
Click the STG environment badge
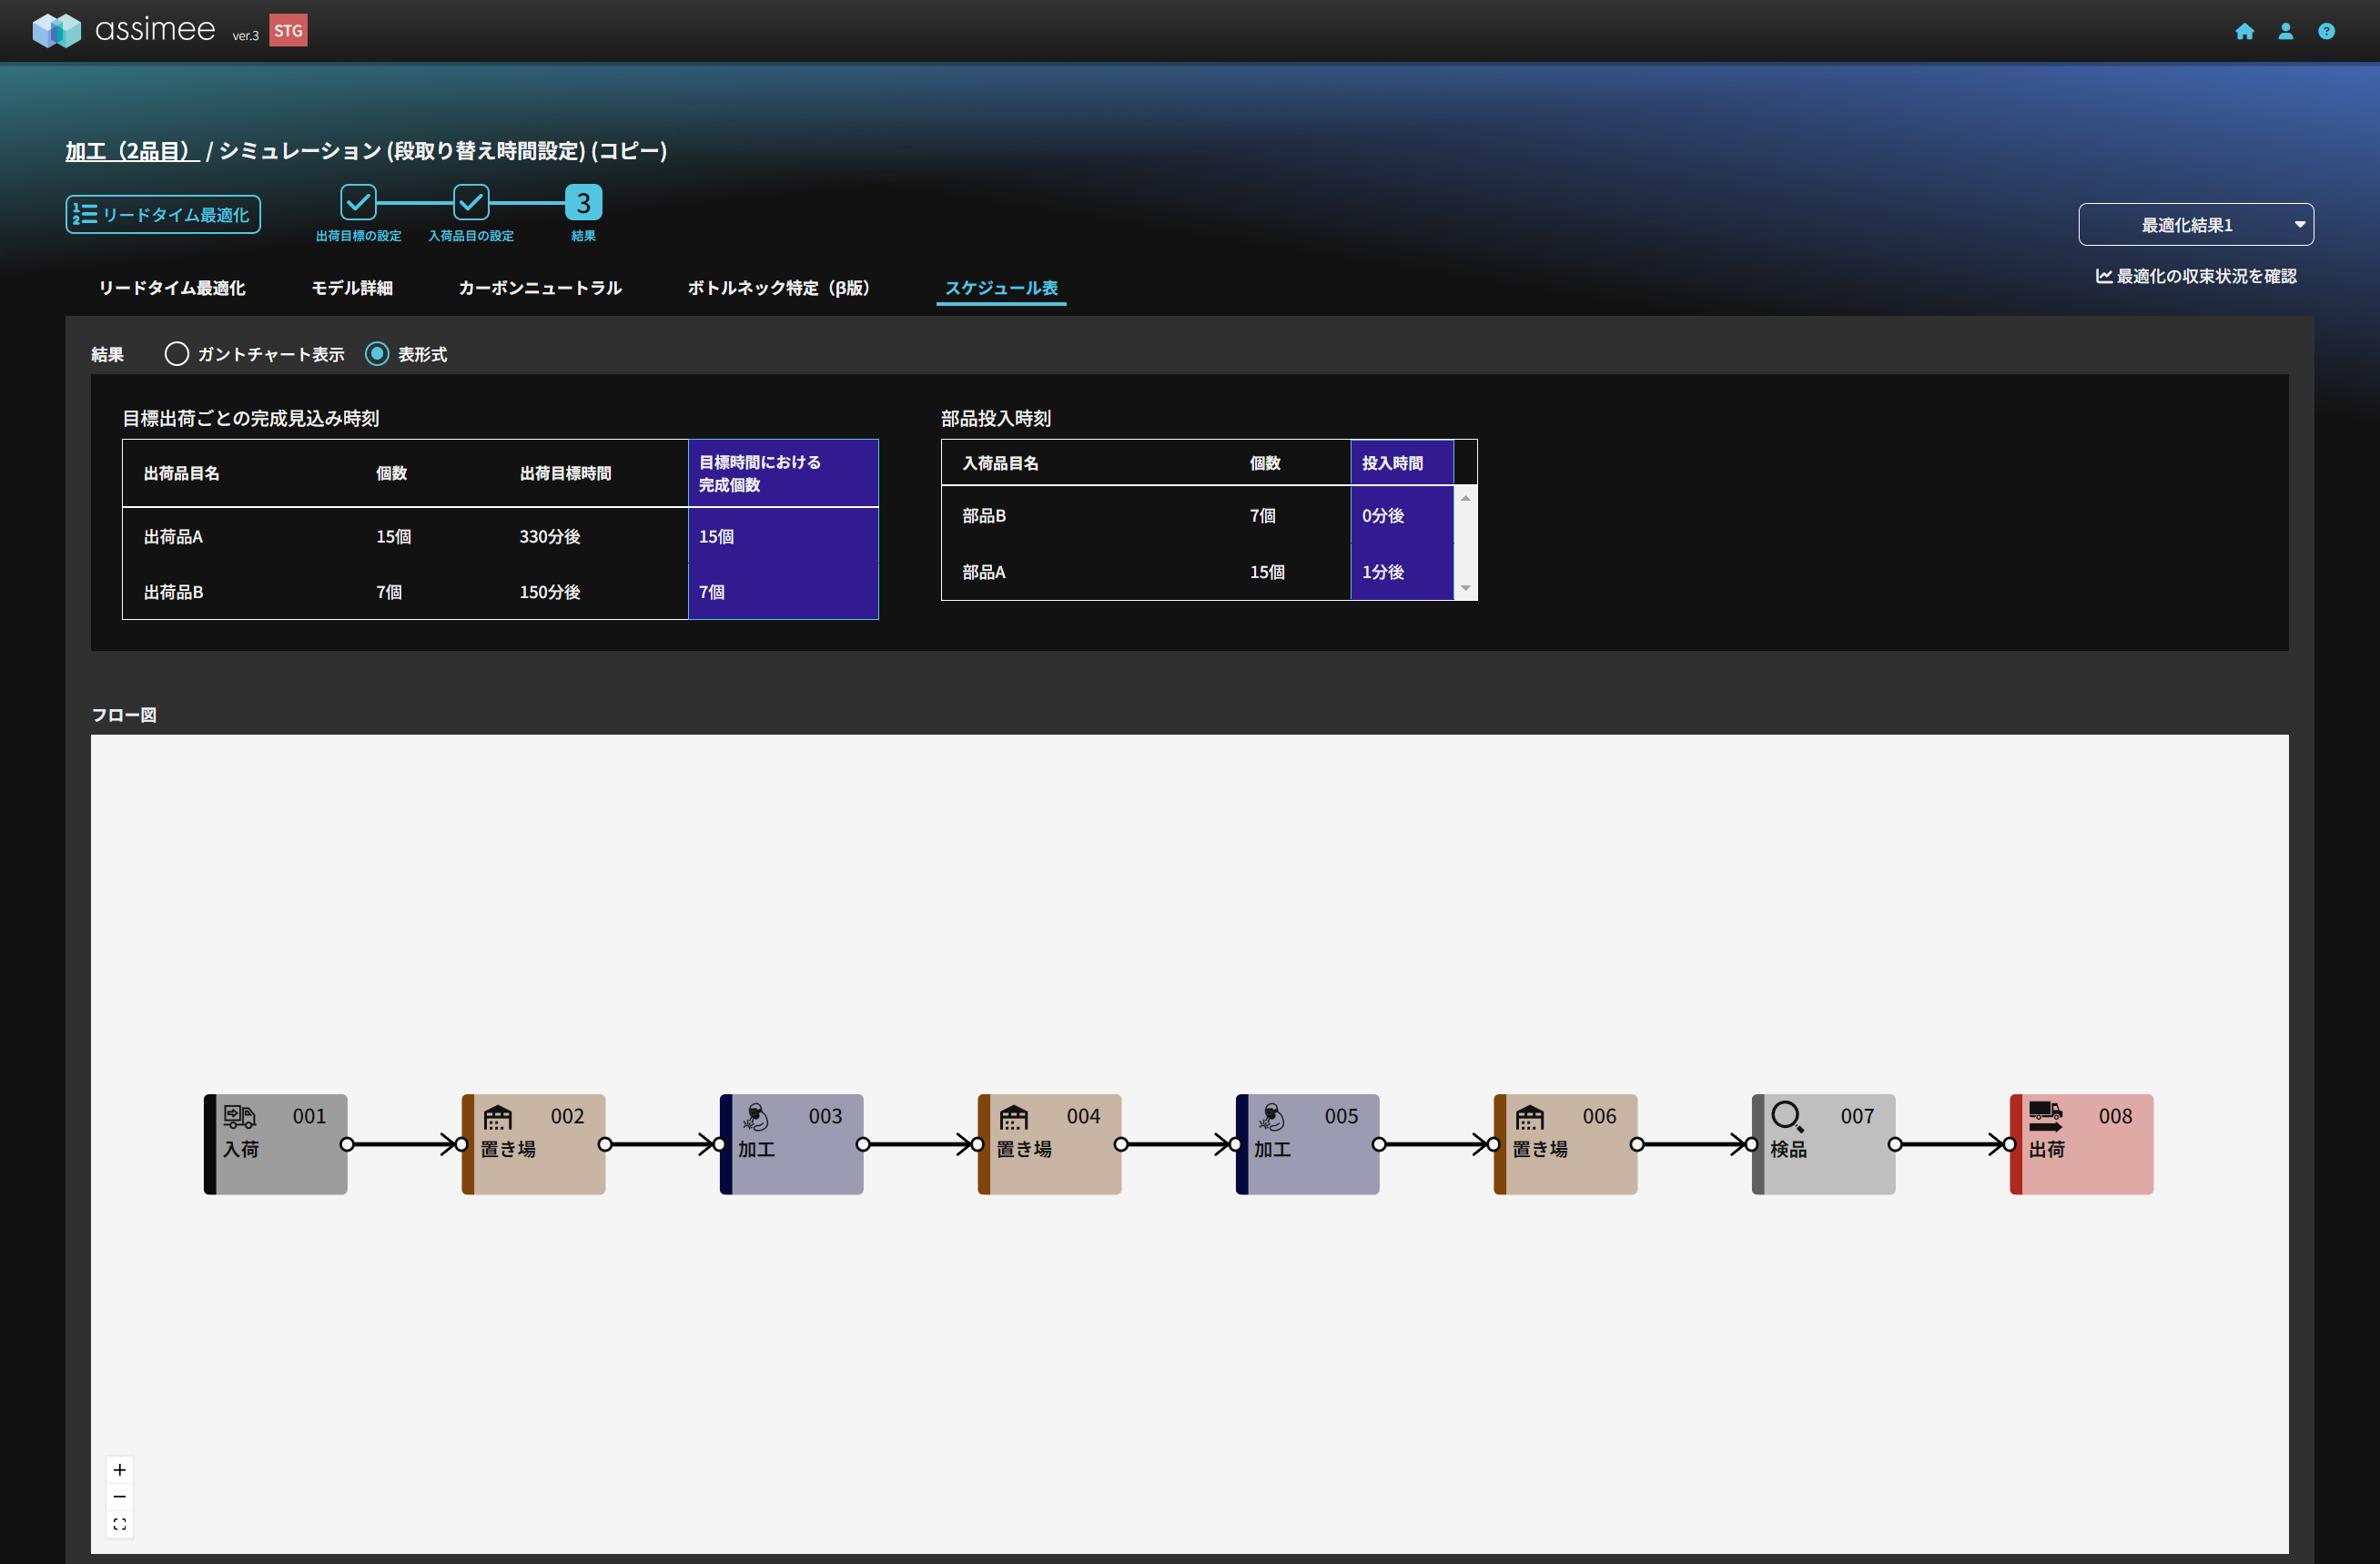pos(288,30)
